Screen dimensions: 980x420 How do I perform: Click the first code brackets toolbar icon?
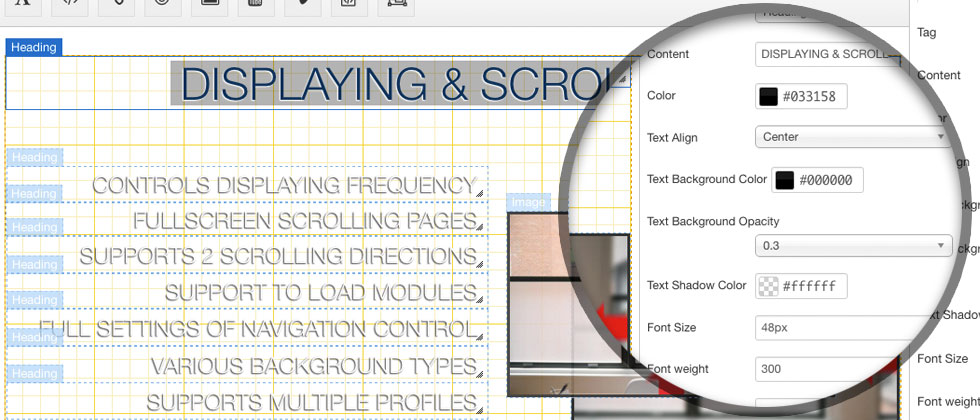pyautogui.click(x=69, y=4)
